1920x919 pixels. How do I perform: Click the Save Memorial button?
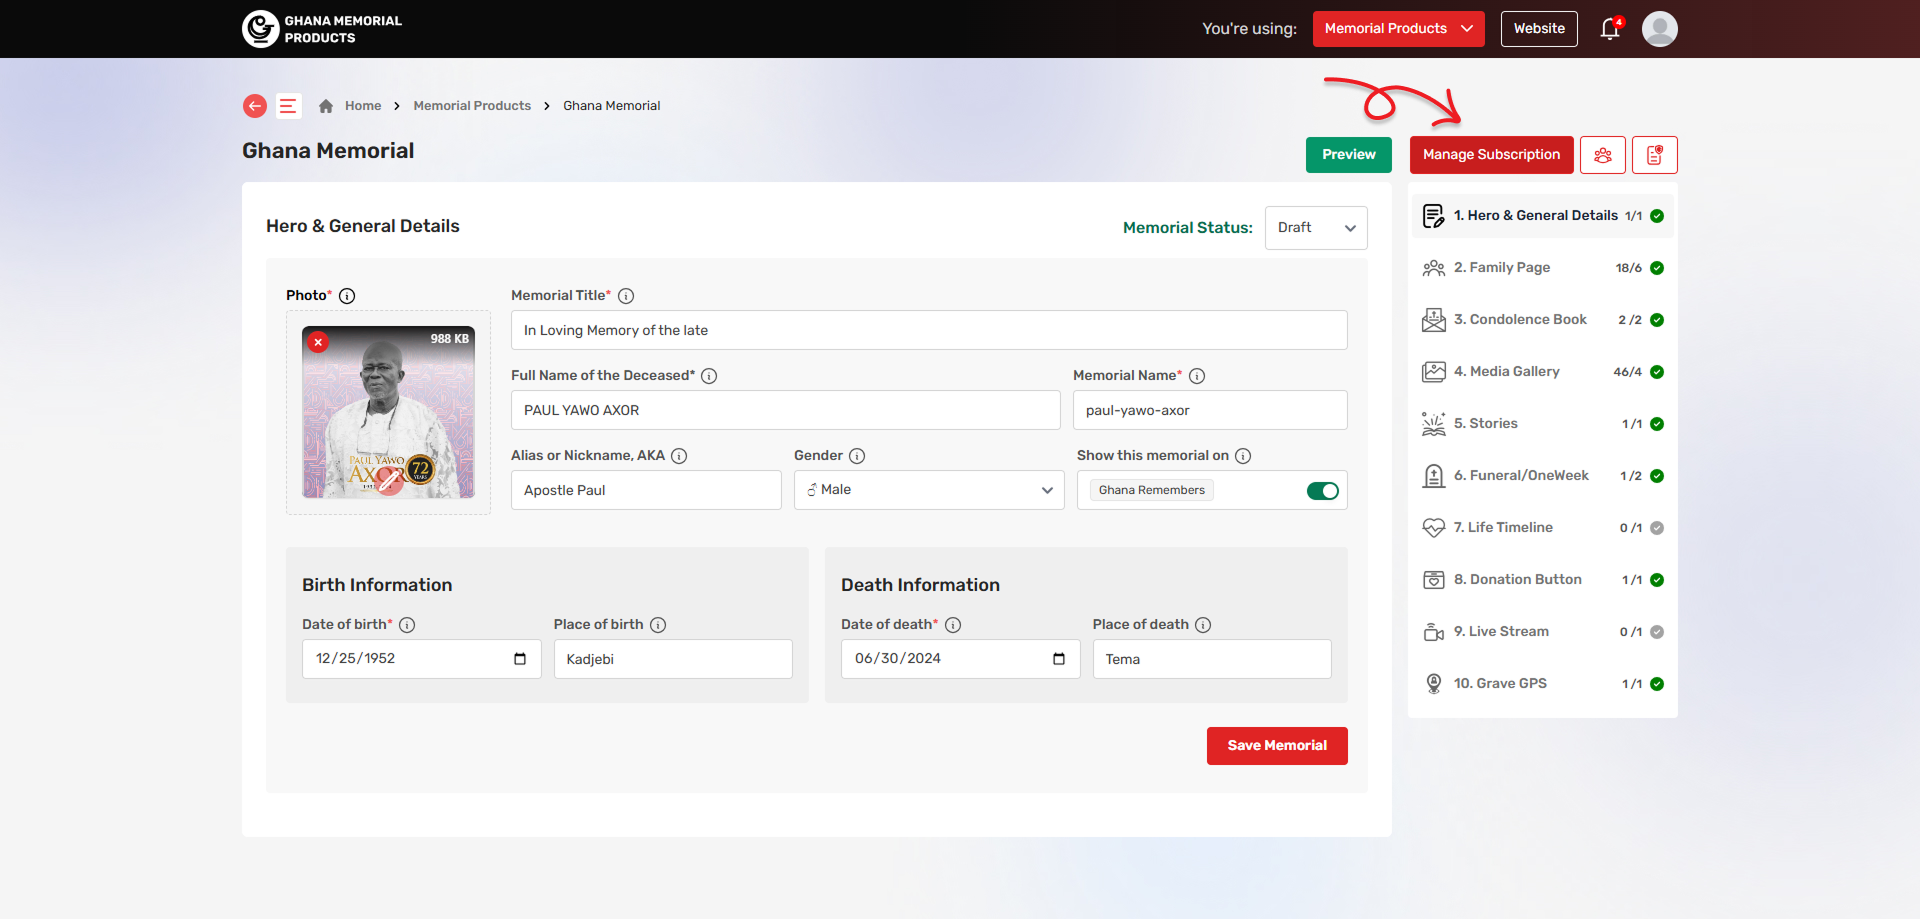(1277, 745)
